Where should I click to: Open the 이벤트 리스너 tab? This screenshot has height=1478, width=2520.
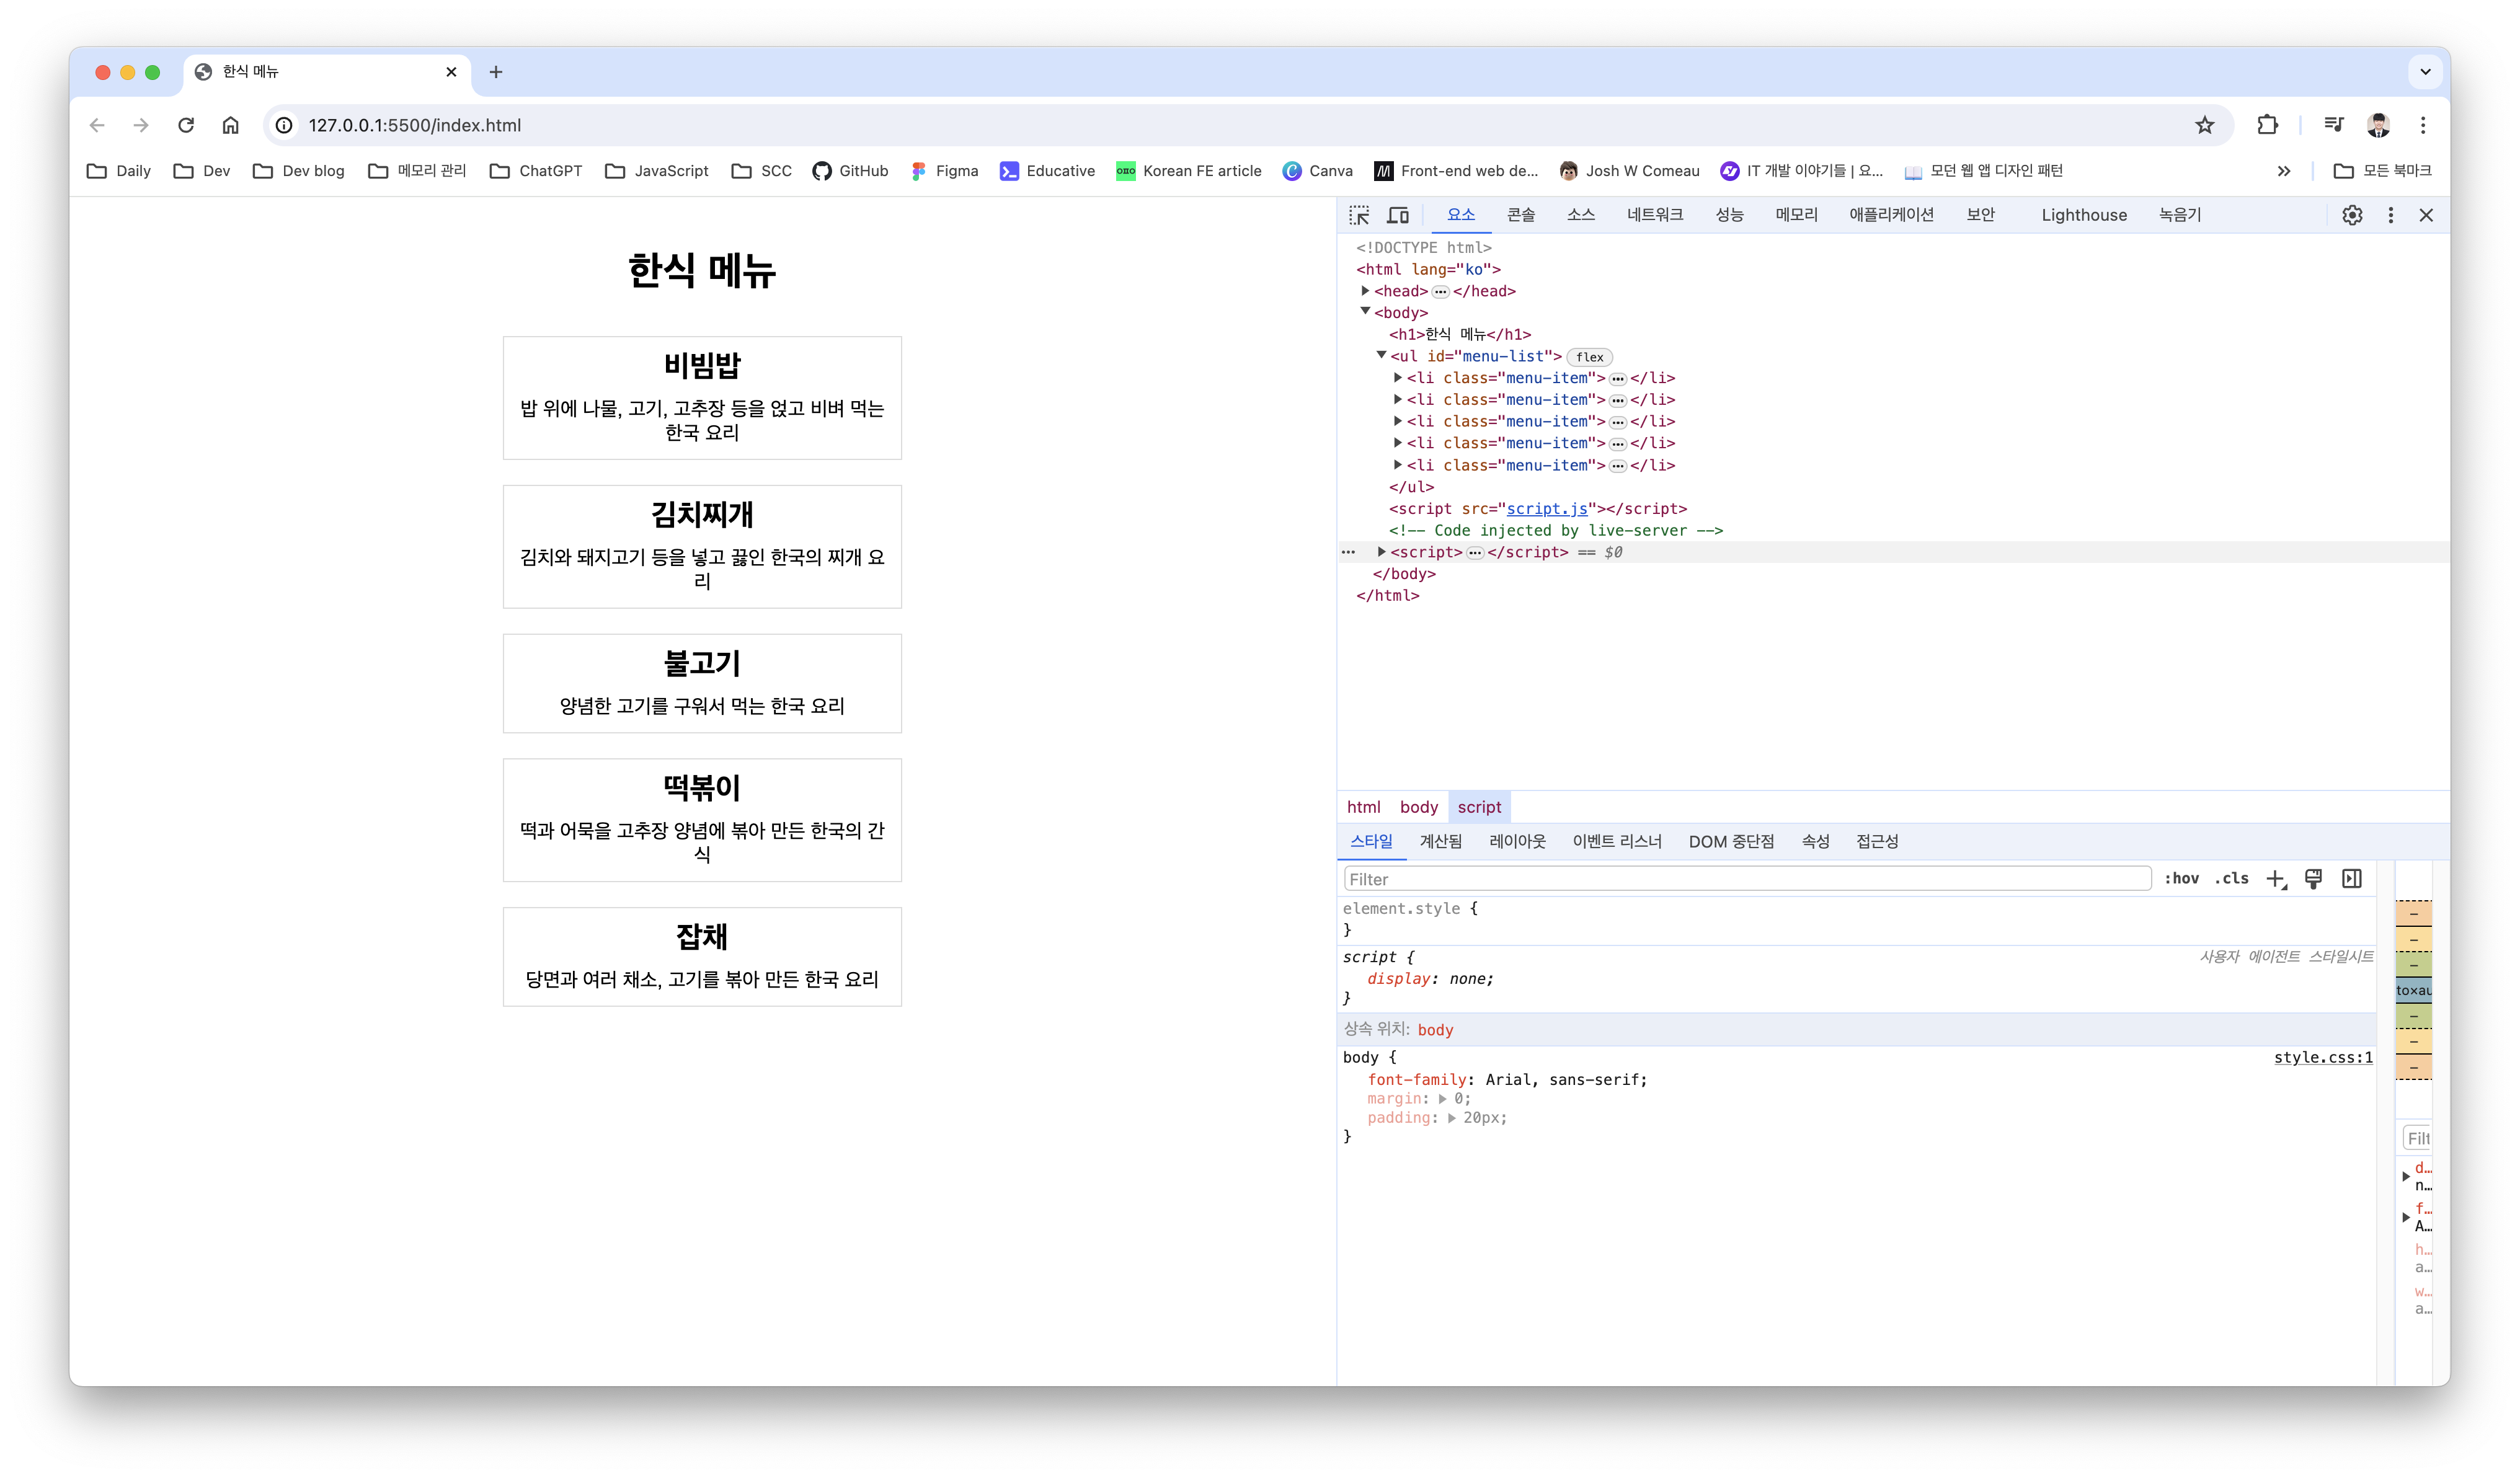1617,842
